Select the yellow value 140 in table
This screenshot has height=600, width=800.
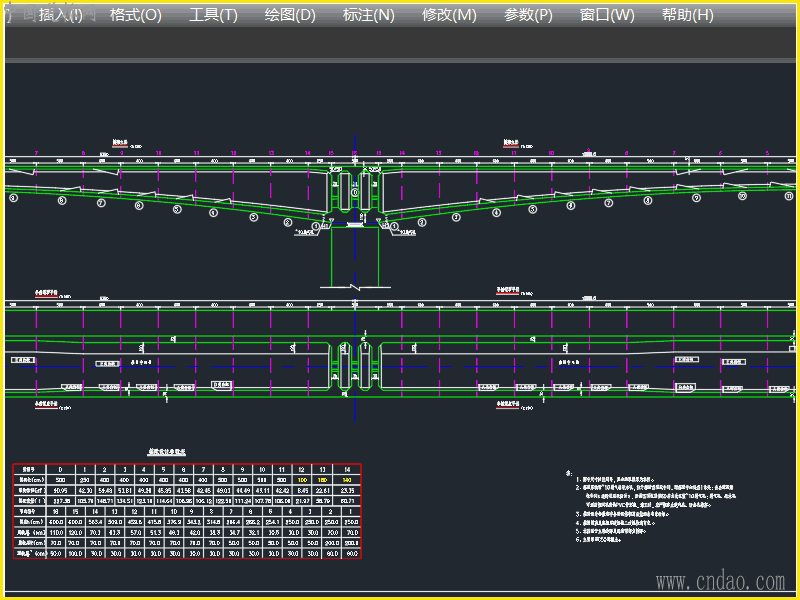[348, 480]
